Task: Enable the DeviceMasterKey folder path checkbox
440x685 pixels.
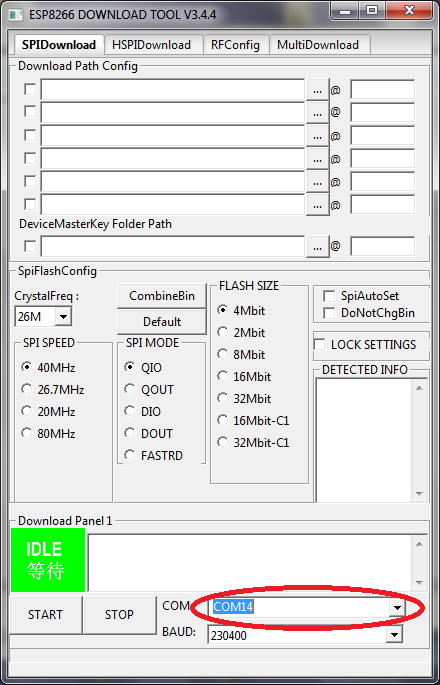Action: [30, 246]
